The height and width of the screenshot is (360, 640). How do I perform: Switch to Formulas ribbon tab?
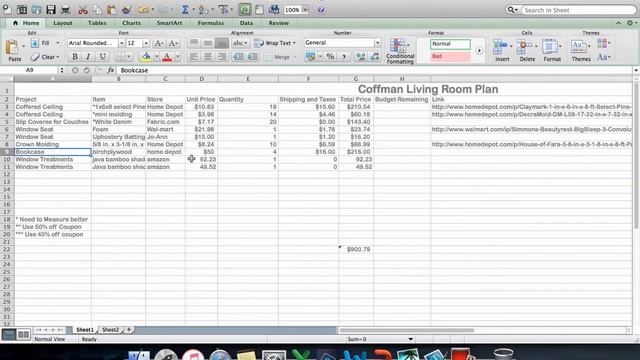211,23
